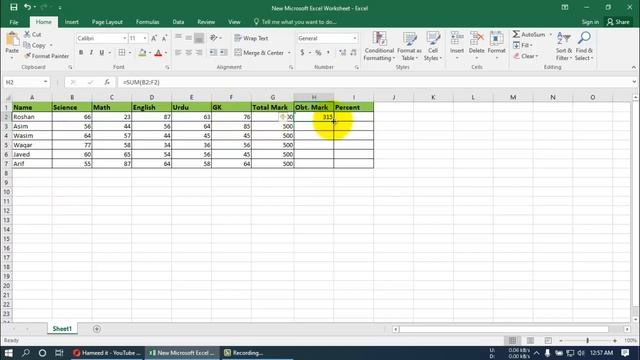Switch to the Formulas tab
The width and height of the screenshot is (640, 360).
(x=147, y=22)
